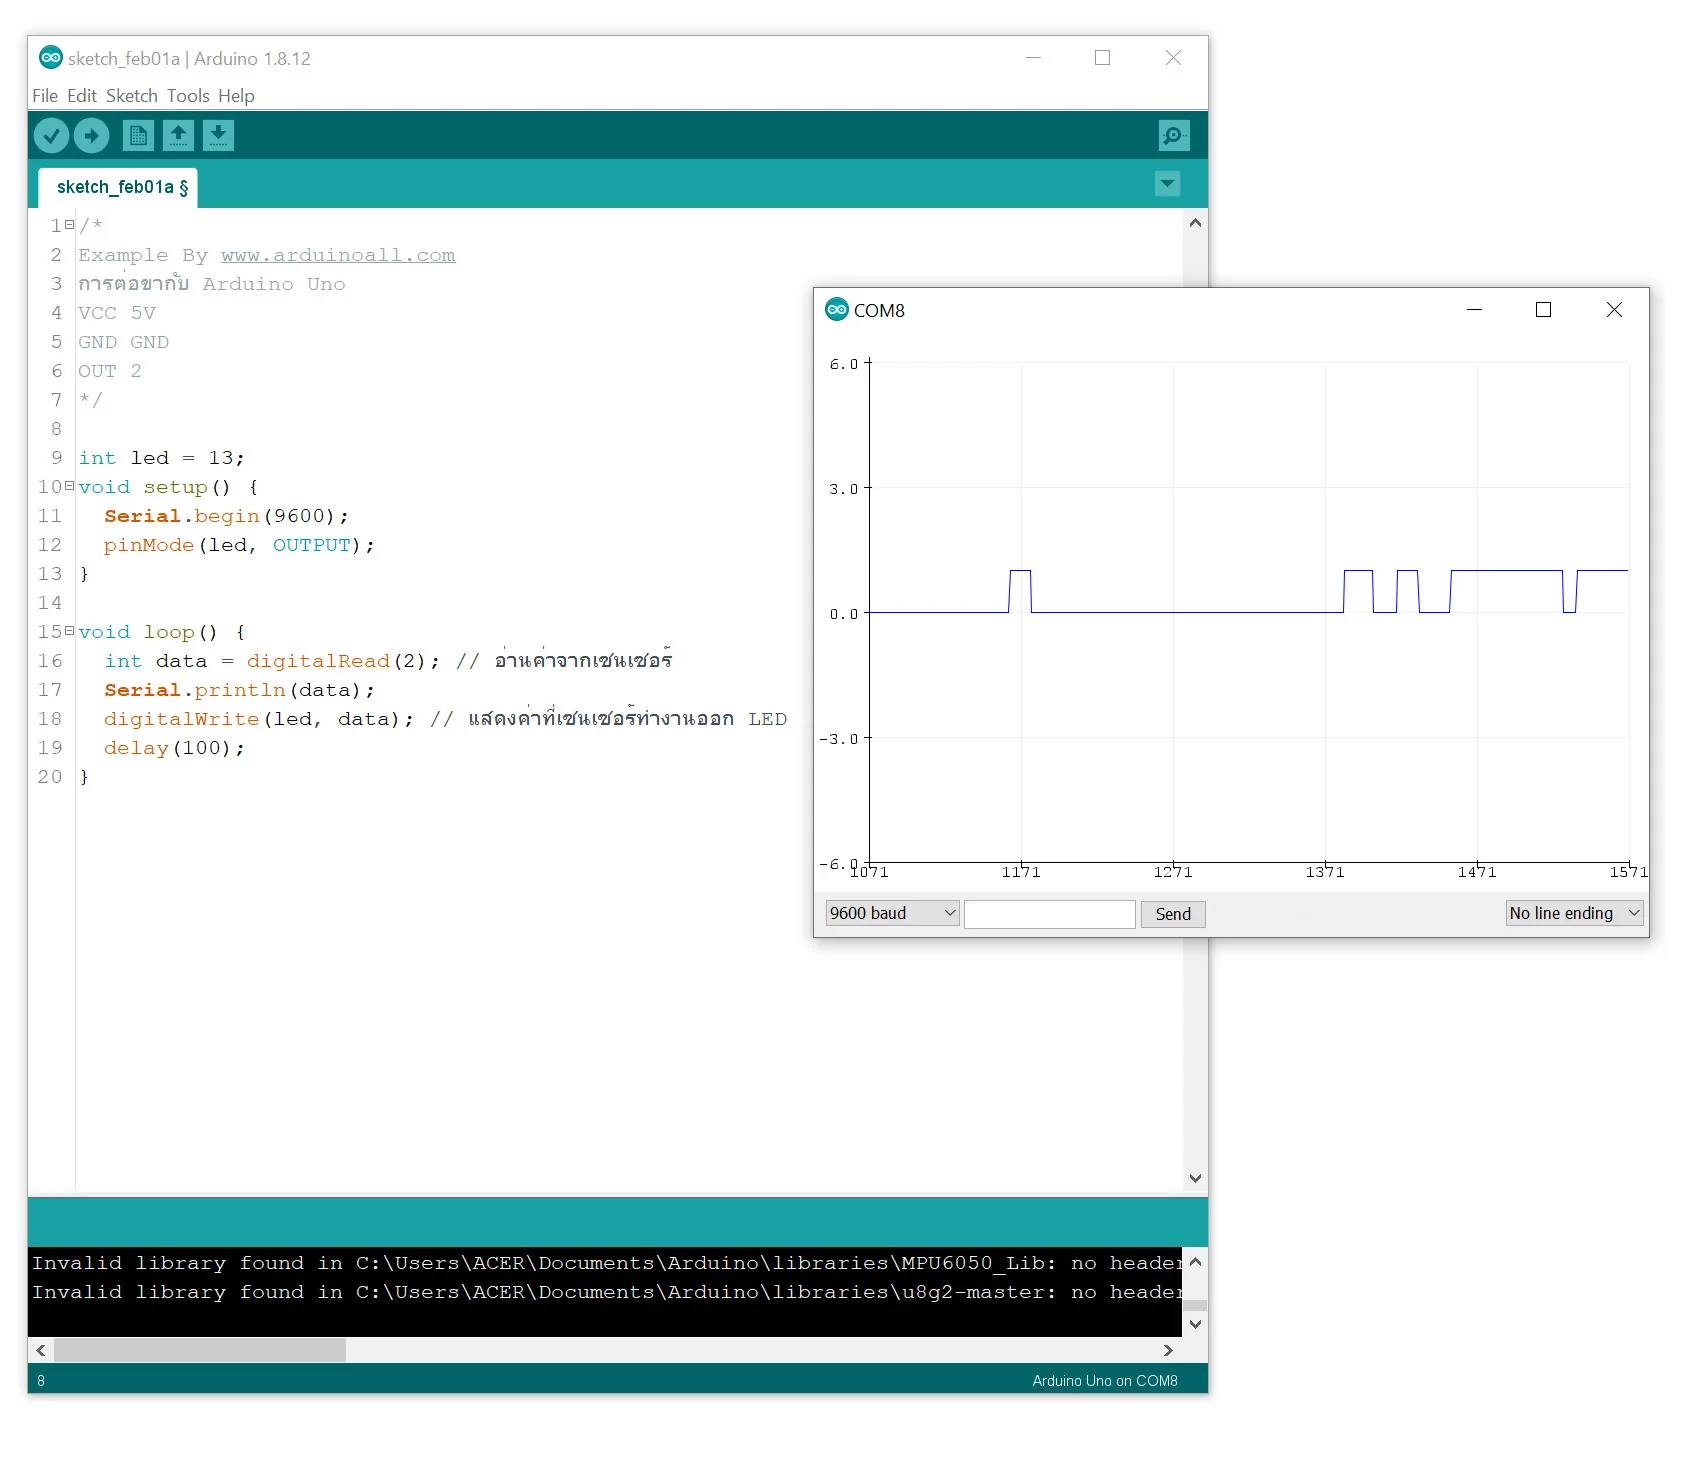This screenshot has height=1468, width=1701.
Task: Click the Verify sketch checkmark button
Action: coord(51,135)
